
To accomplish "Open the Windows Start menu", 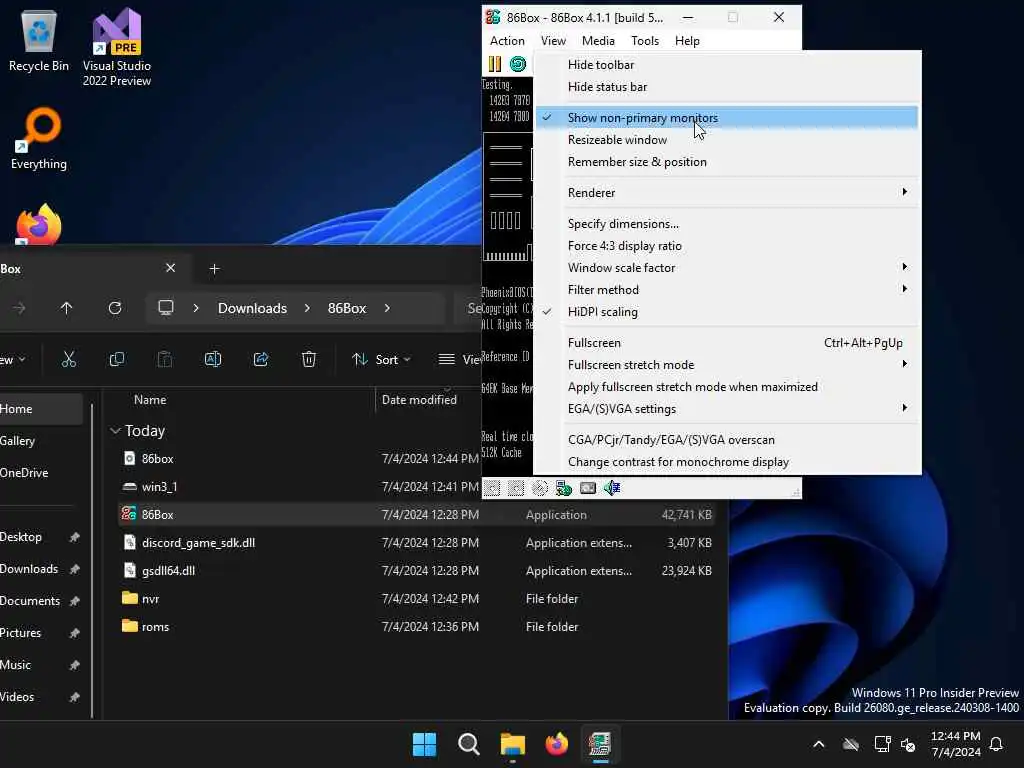I will tap(424, 744).
